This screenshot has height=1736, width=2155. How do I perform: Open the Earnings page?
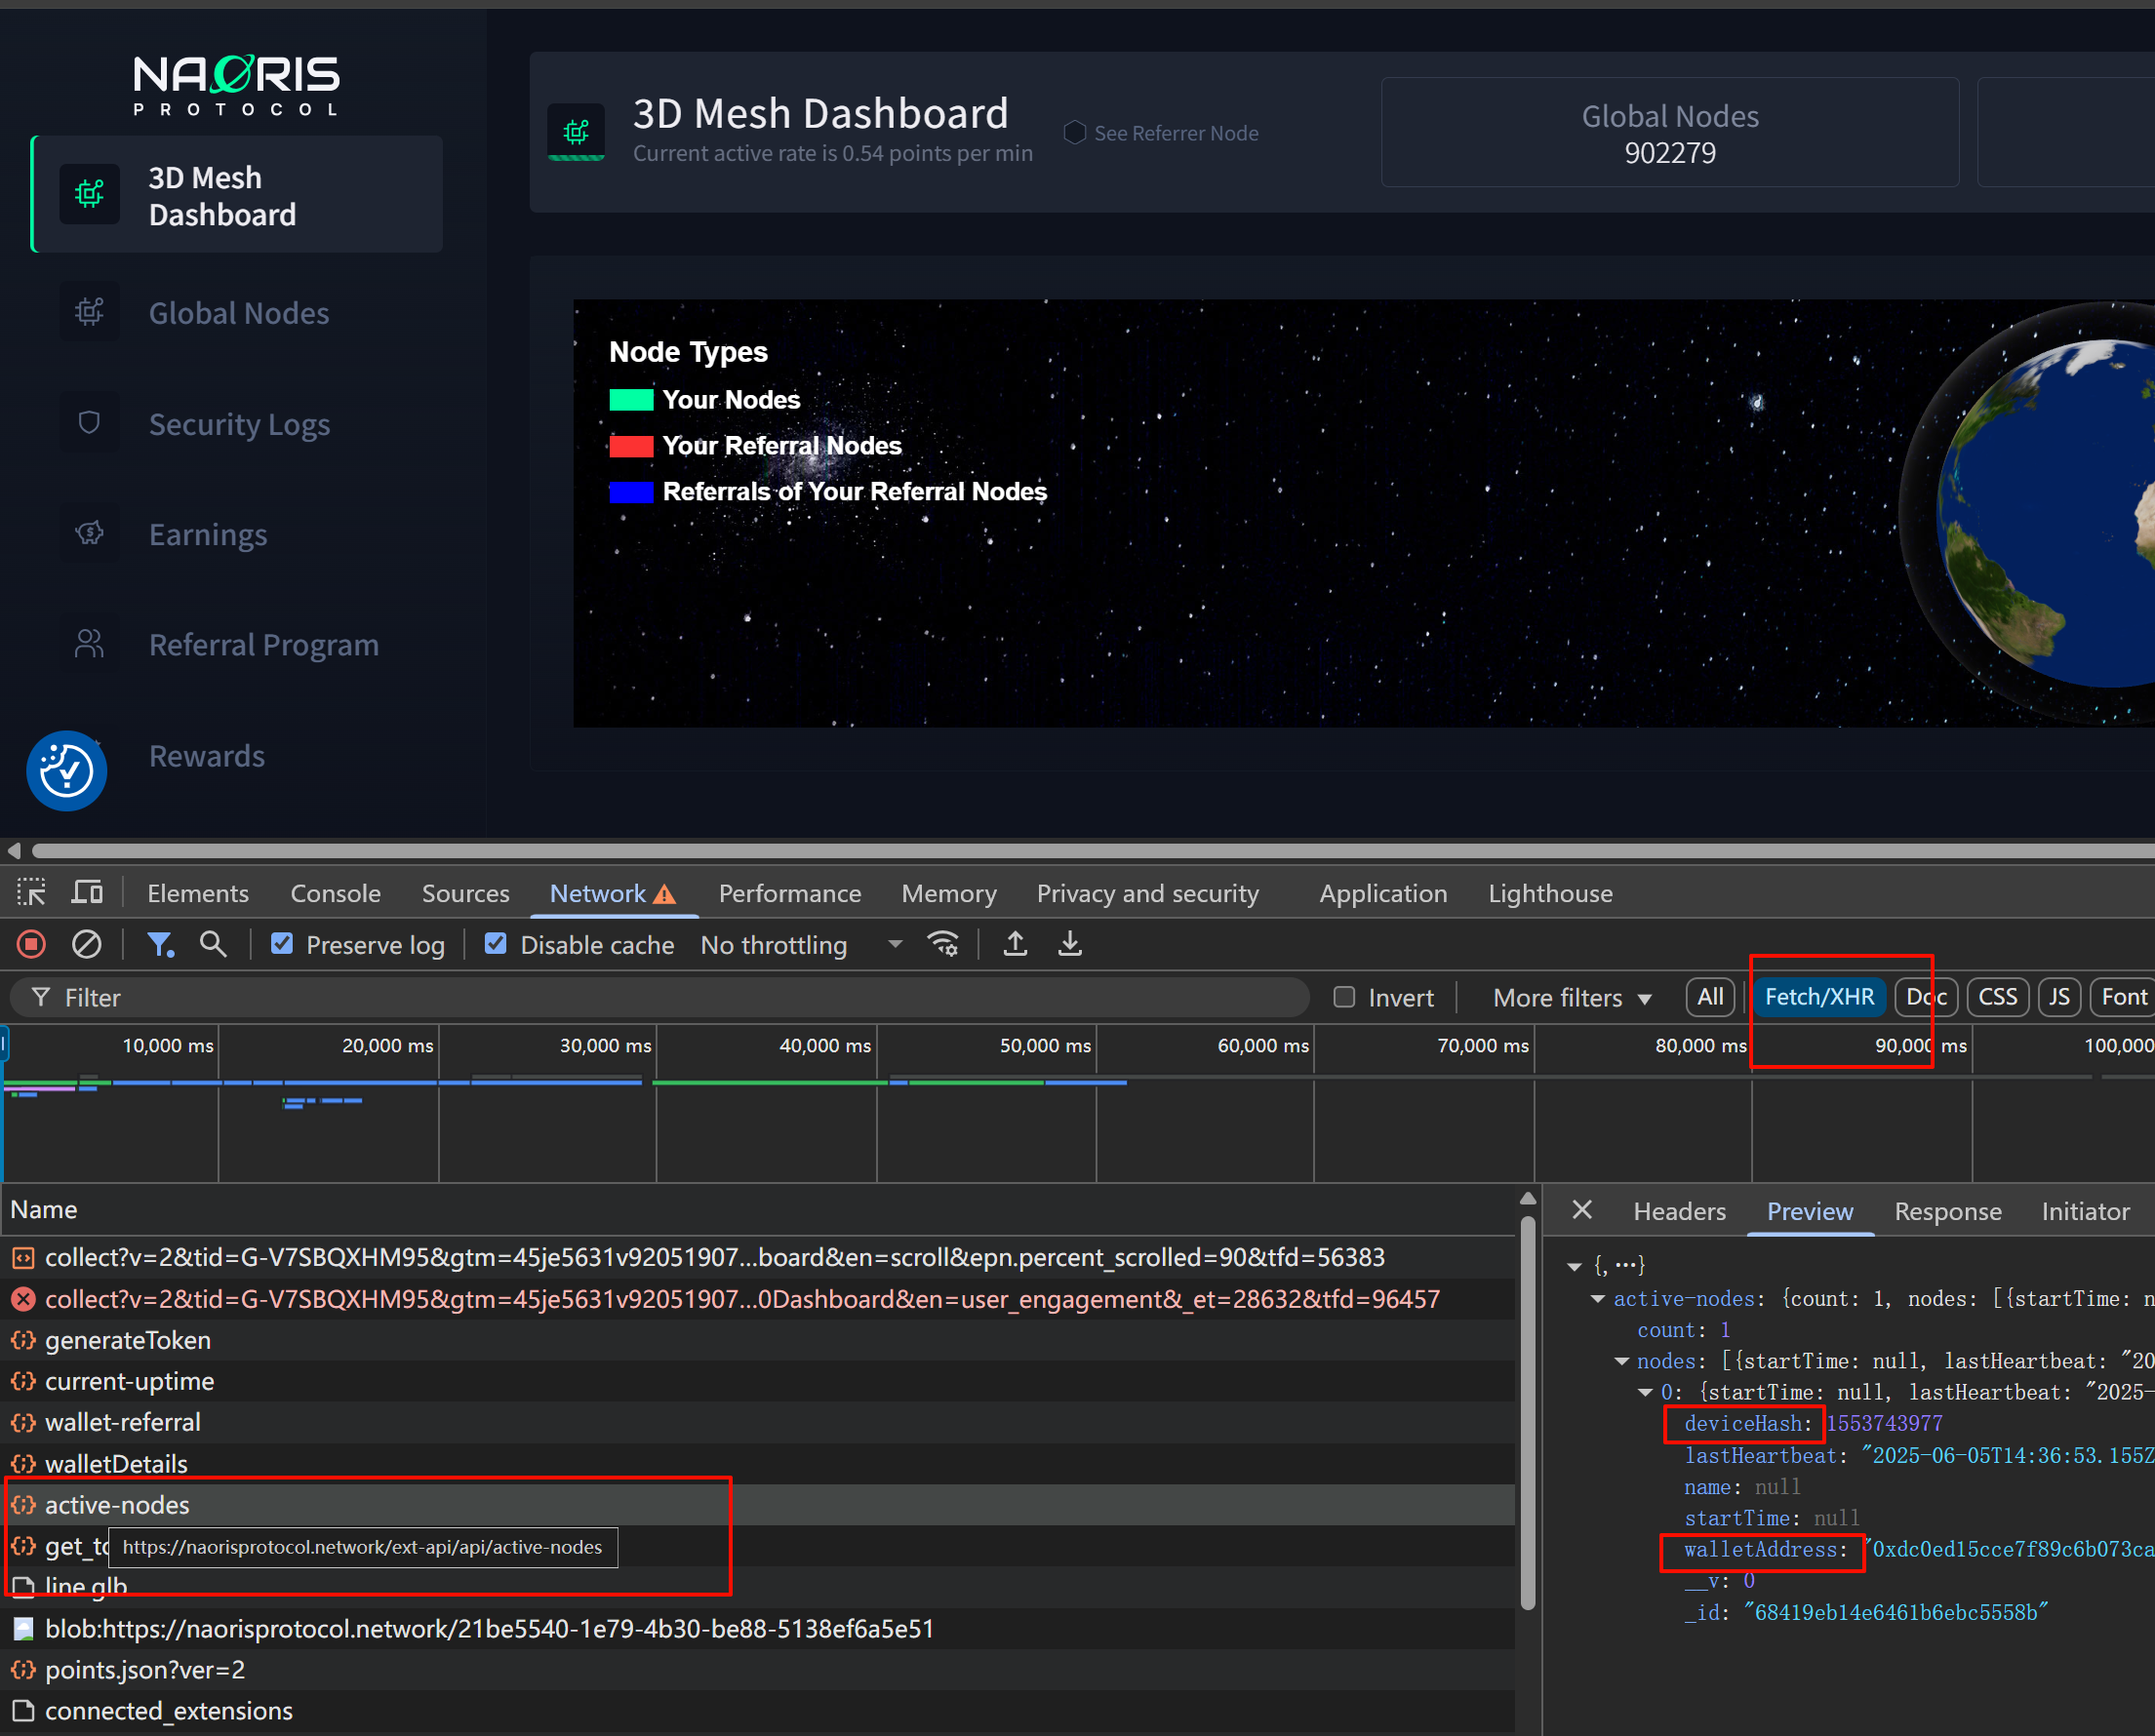[208, 535]
